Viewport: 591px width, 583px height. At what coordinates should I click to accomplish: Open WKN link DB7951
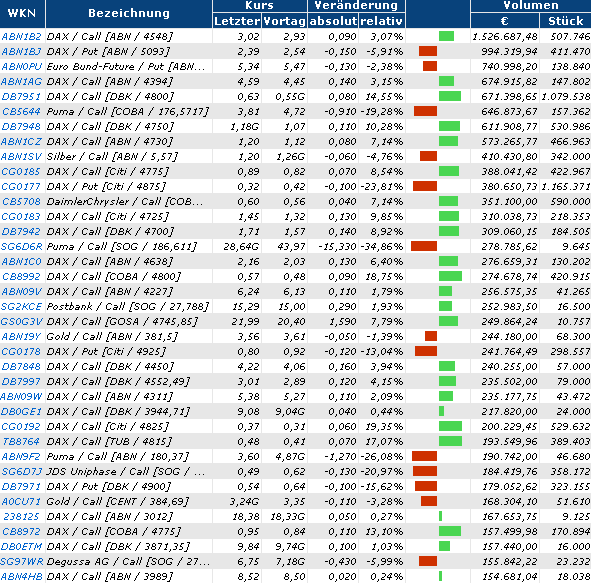click(21, 96)
